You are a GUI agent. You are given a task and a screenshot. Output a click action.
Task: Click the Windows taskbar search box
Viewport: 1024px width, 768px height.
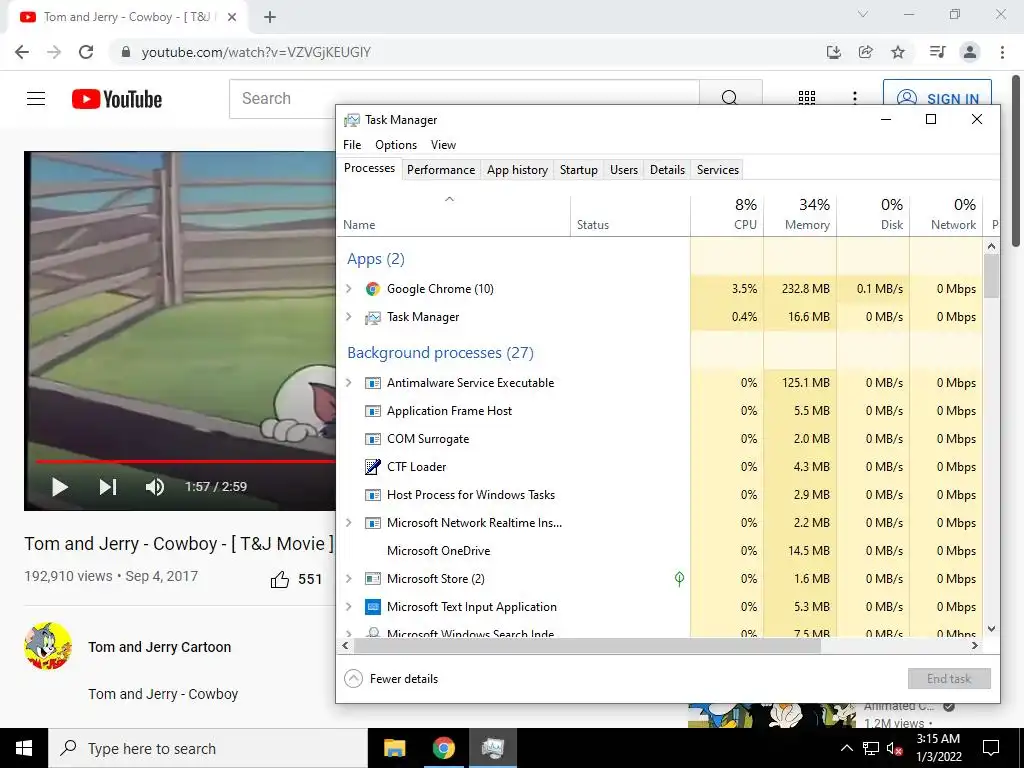[208, 748]
